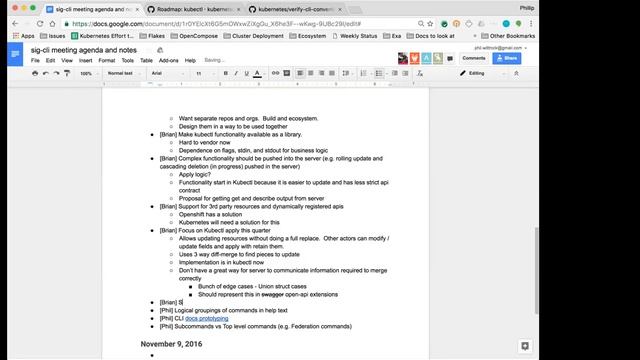This screenshot has height=360, width=640.
Task: Toggle the bulleted list
Action: pos(380,73)
